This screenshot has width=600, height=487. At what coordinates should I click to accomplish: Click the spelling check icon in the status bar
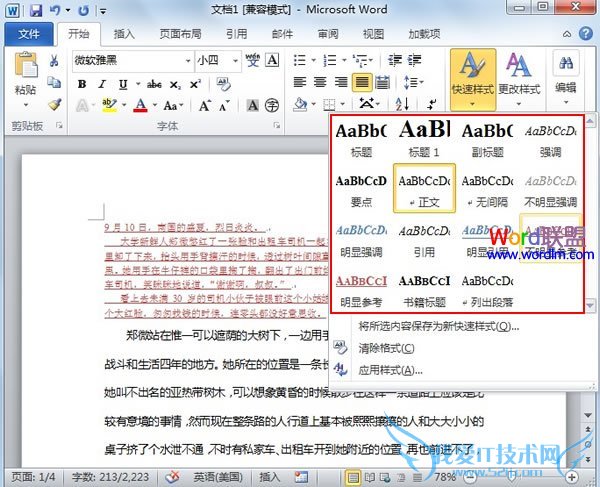pos(173,477)
